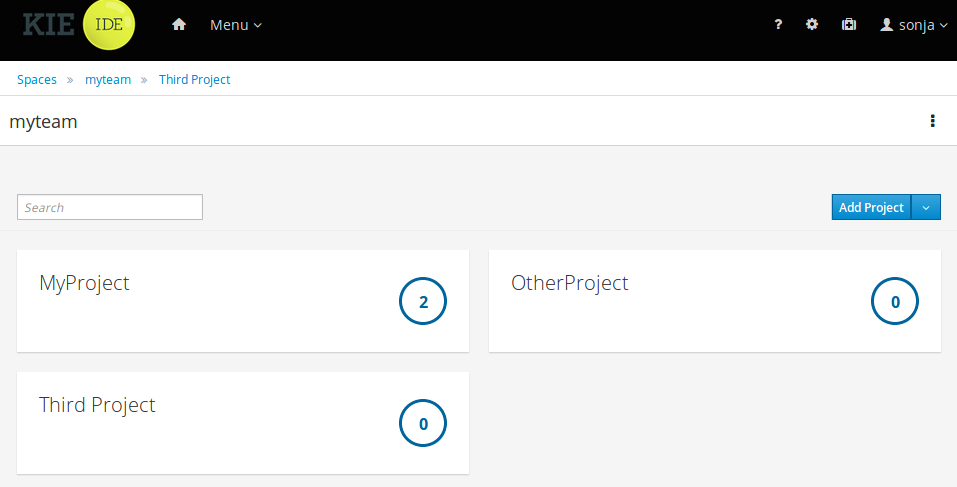
Task: Click the briefcase icon in navbar
Action: tap(849, 25)
